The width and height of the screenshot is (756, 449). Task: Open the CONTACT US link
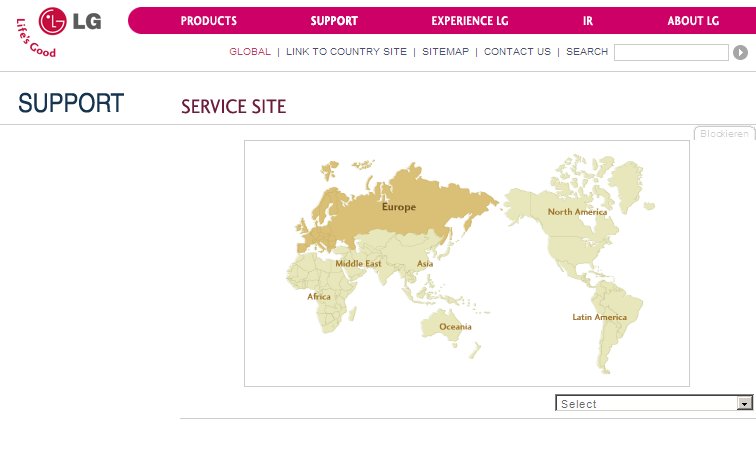click(x=517, y=52)
